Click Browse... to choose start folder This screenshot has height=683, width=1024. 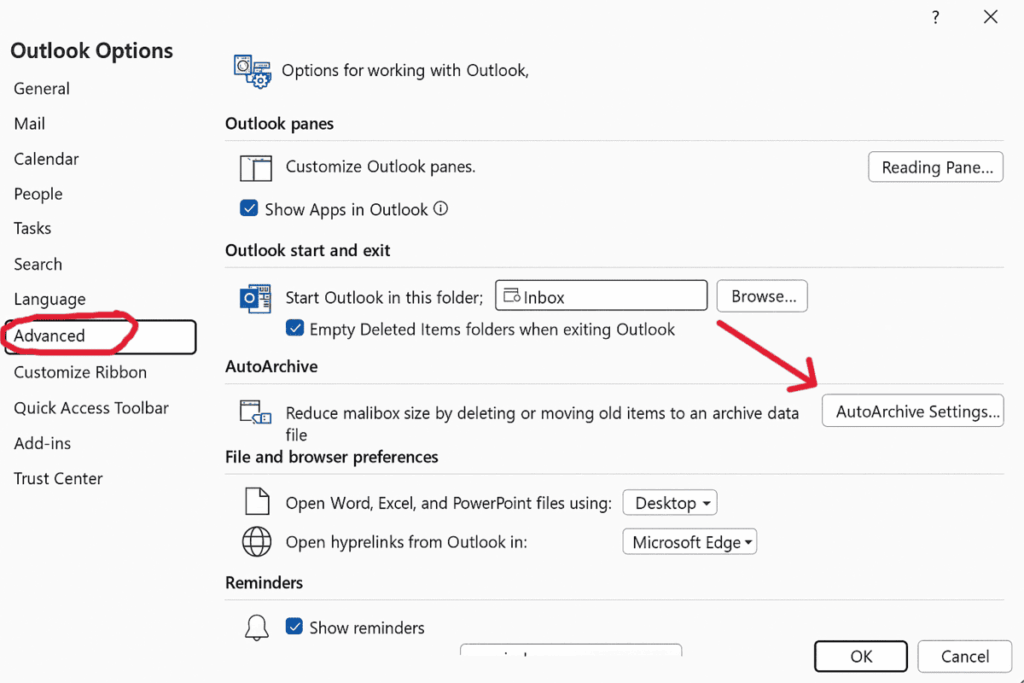point(762,296)
